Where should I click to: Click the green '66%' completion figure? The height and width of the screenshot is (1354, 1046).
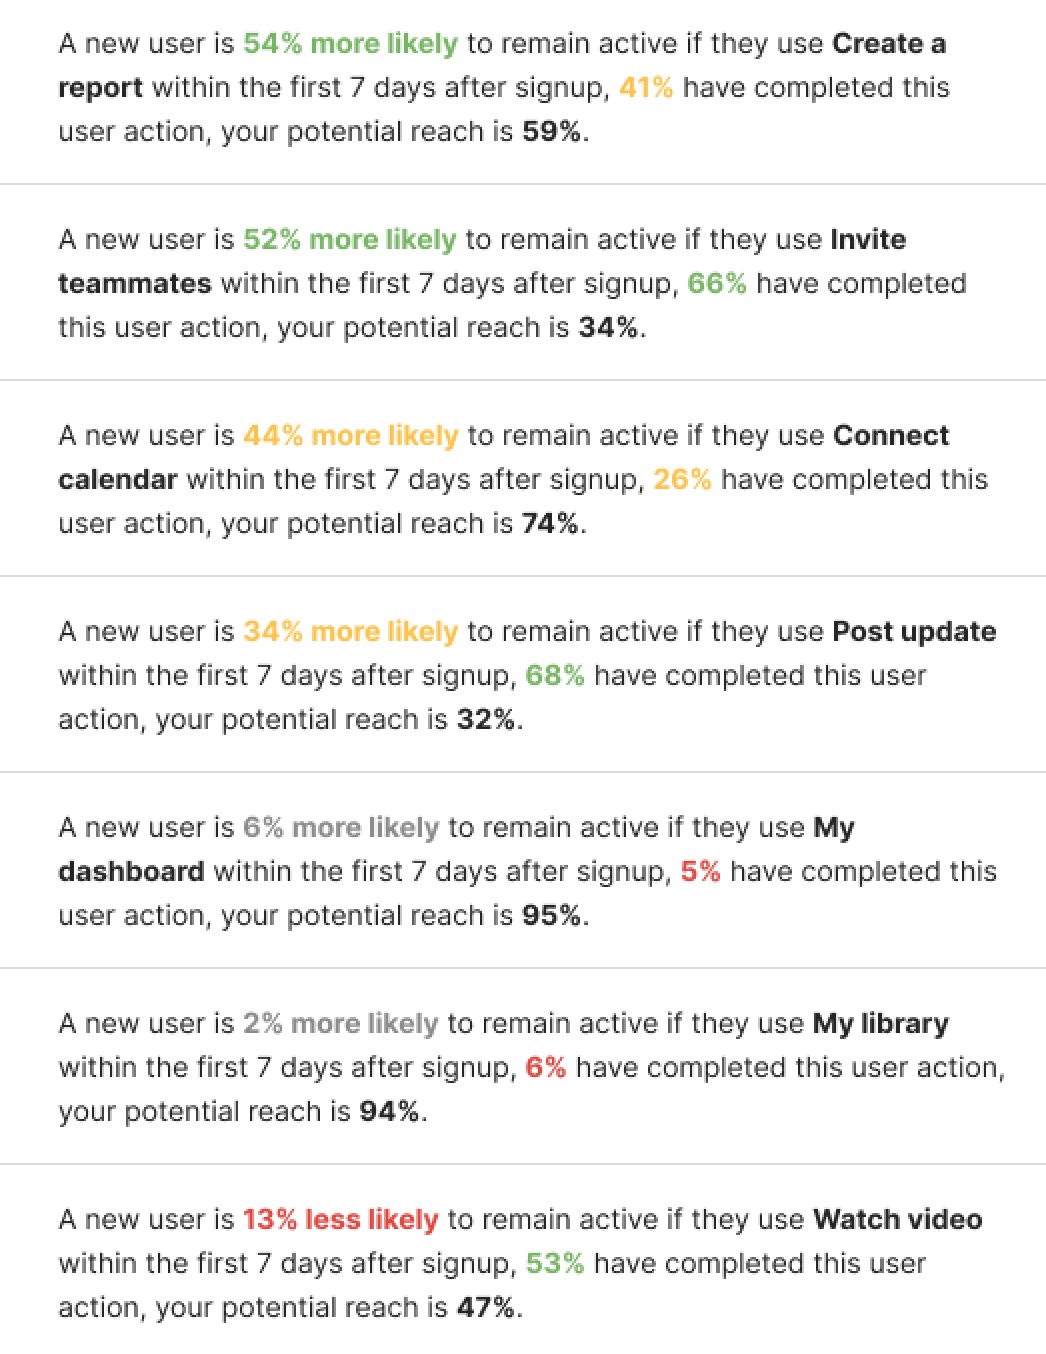pyautogui.click(x=717, y=284)
